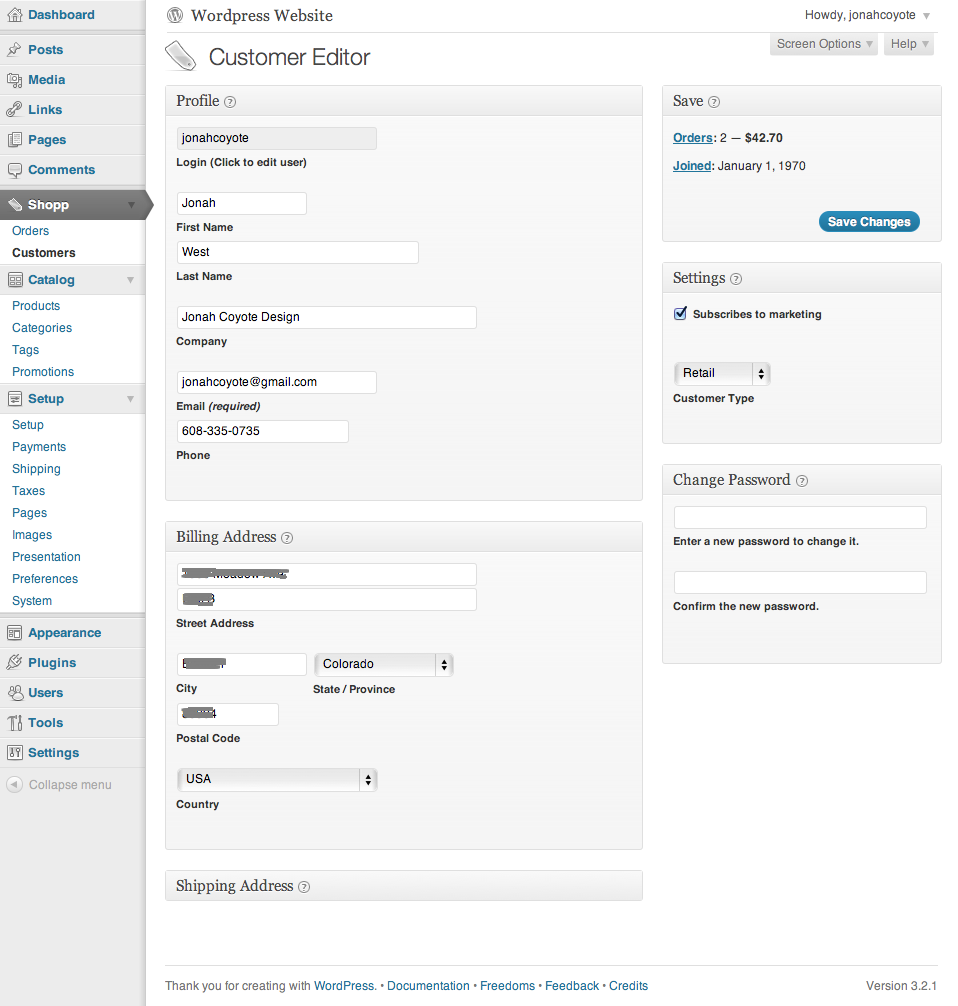Click the Posts pushpin icon
This screenshot has height=1006, width=958.
point(14,49)
